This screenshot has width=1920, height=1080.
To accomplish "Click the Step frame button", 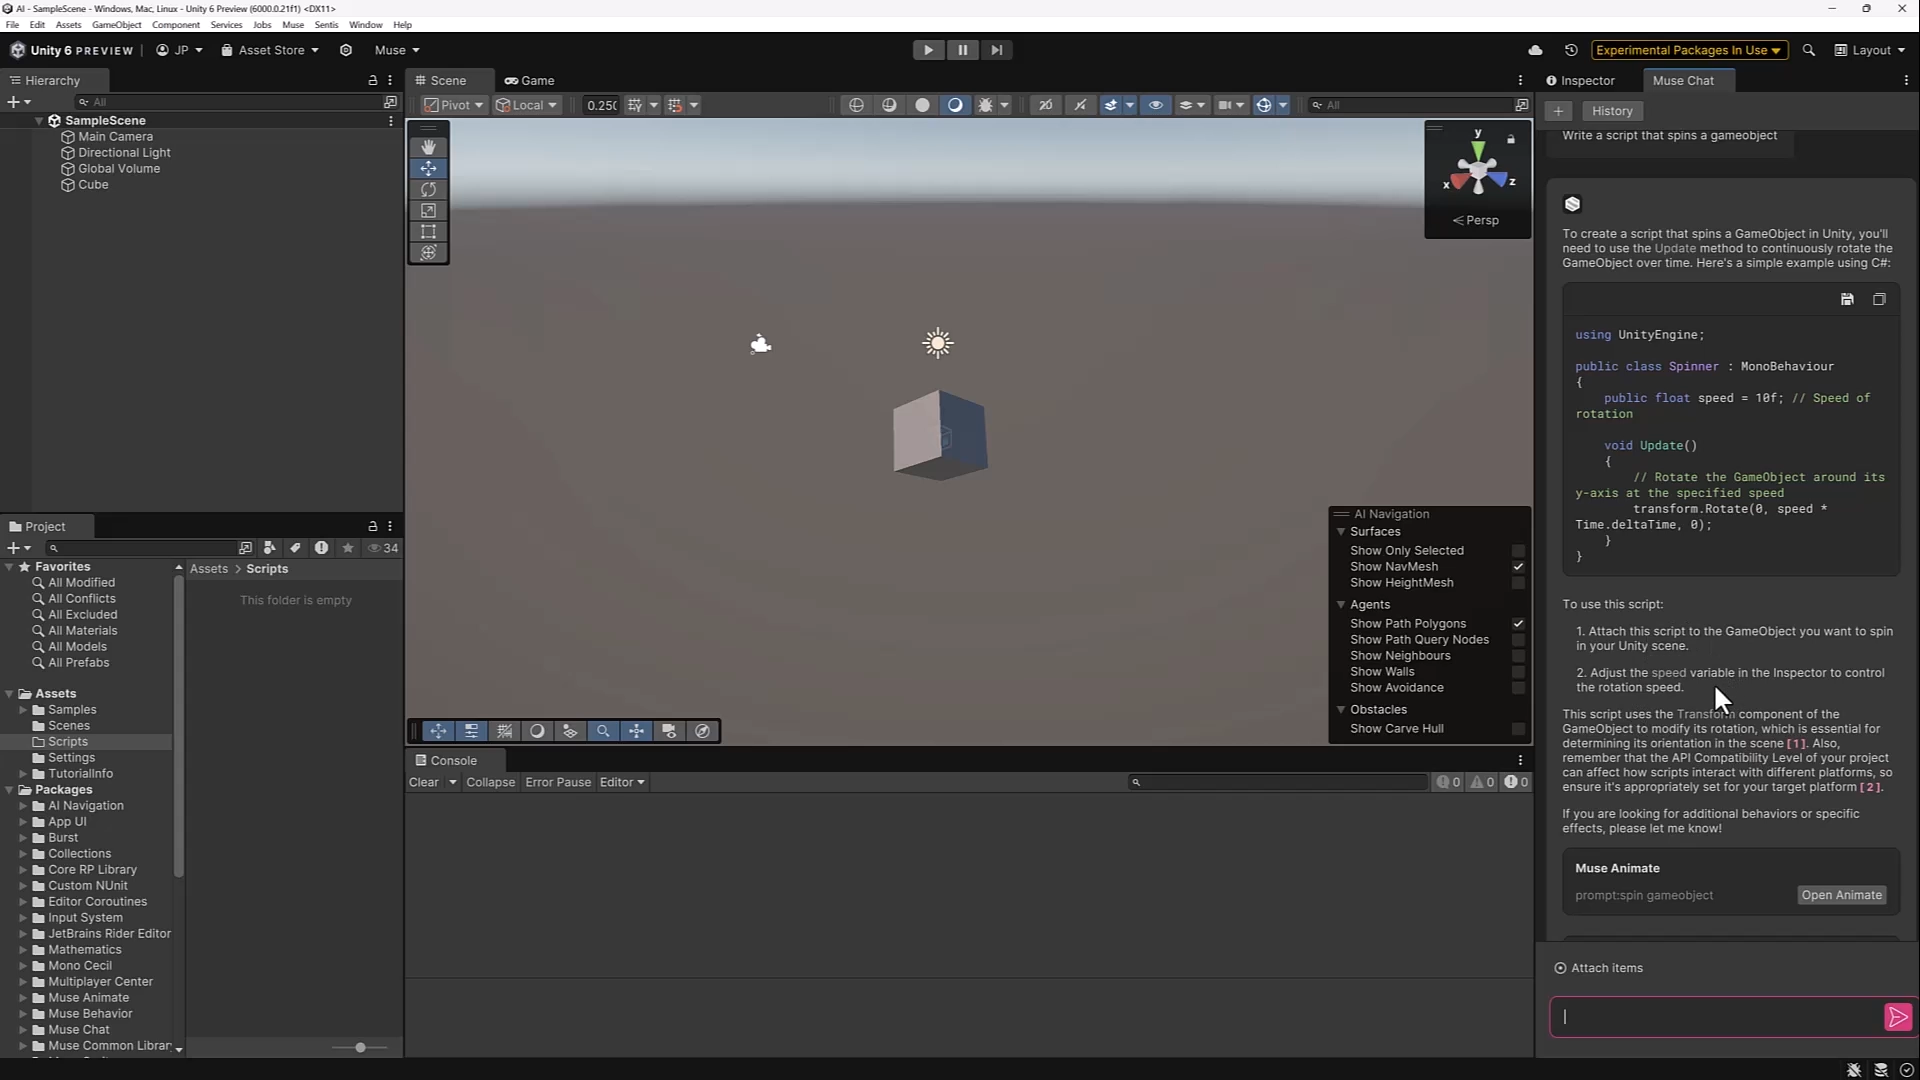I will click(996, 50).
